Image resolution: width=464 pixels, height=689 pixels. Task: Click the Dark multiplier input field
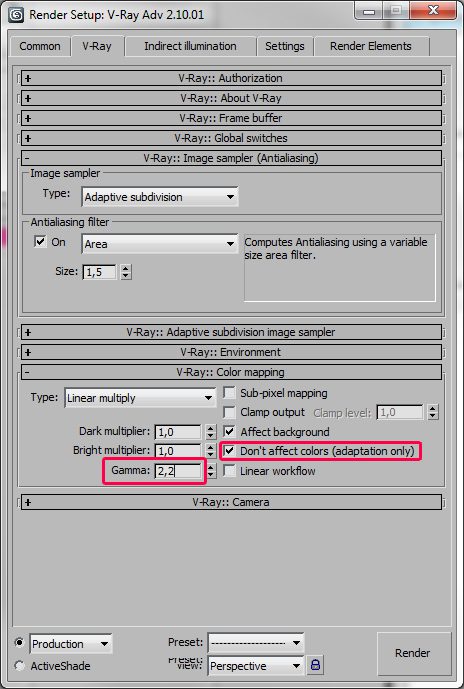[x=178, y=432]
